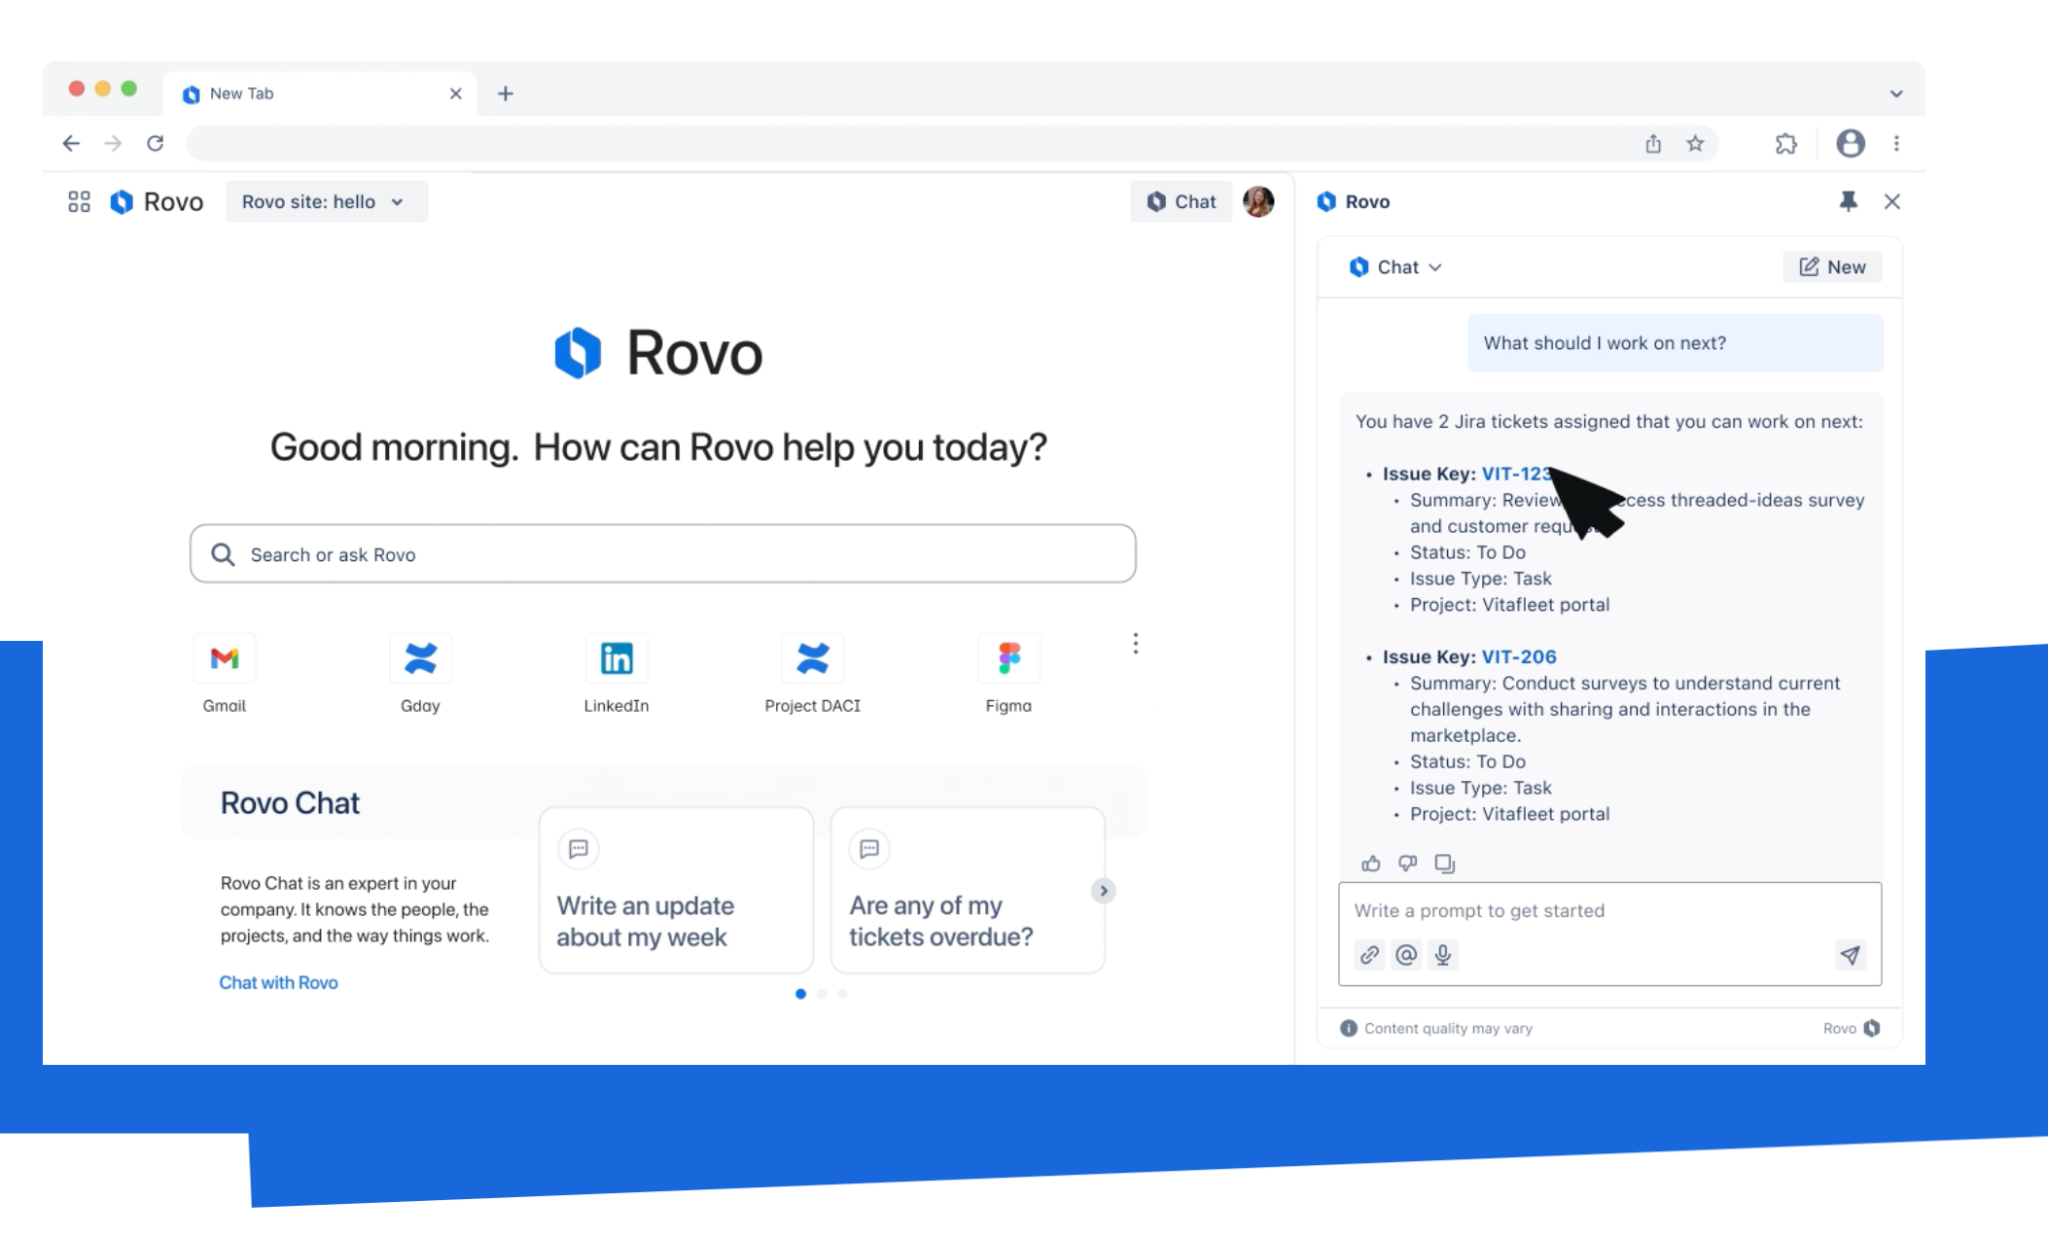Open the user profile avatar
Screen dimensions: 2048x1251
(x=1258, y=202)
